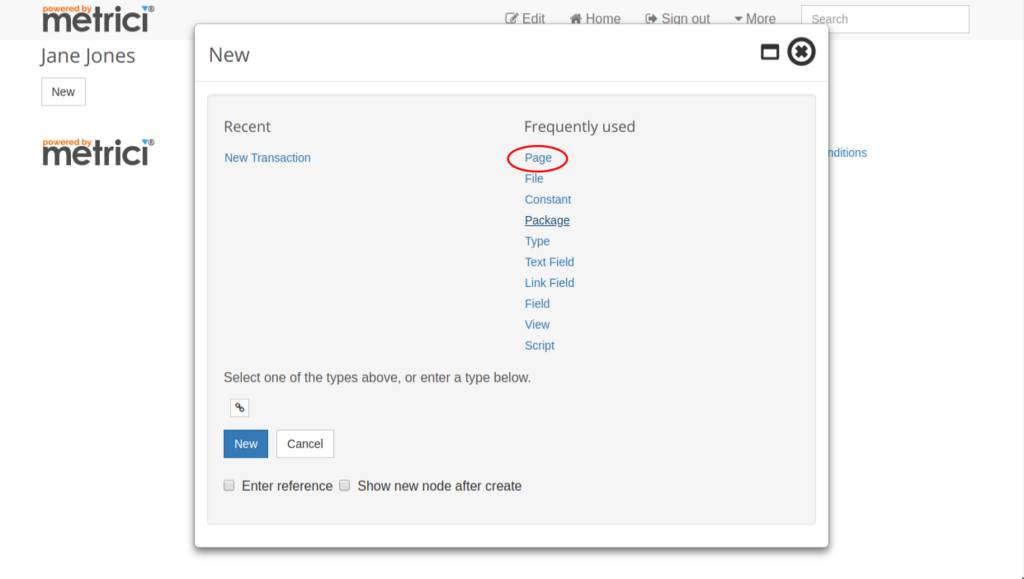Maximize the New dialog window icon

coord(770,52)
